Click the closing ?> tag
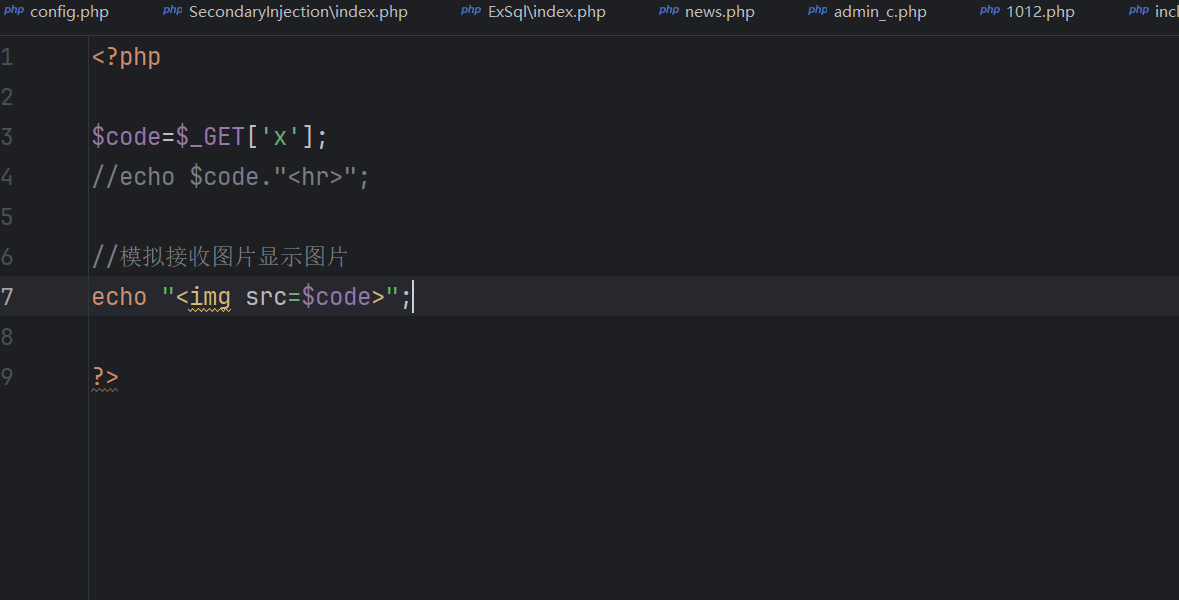Image resolution: width=1179 pixels, height=600 pixels. coord(105,376)
